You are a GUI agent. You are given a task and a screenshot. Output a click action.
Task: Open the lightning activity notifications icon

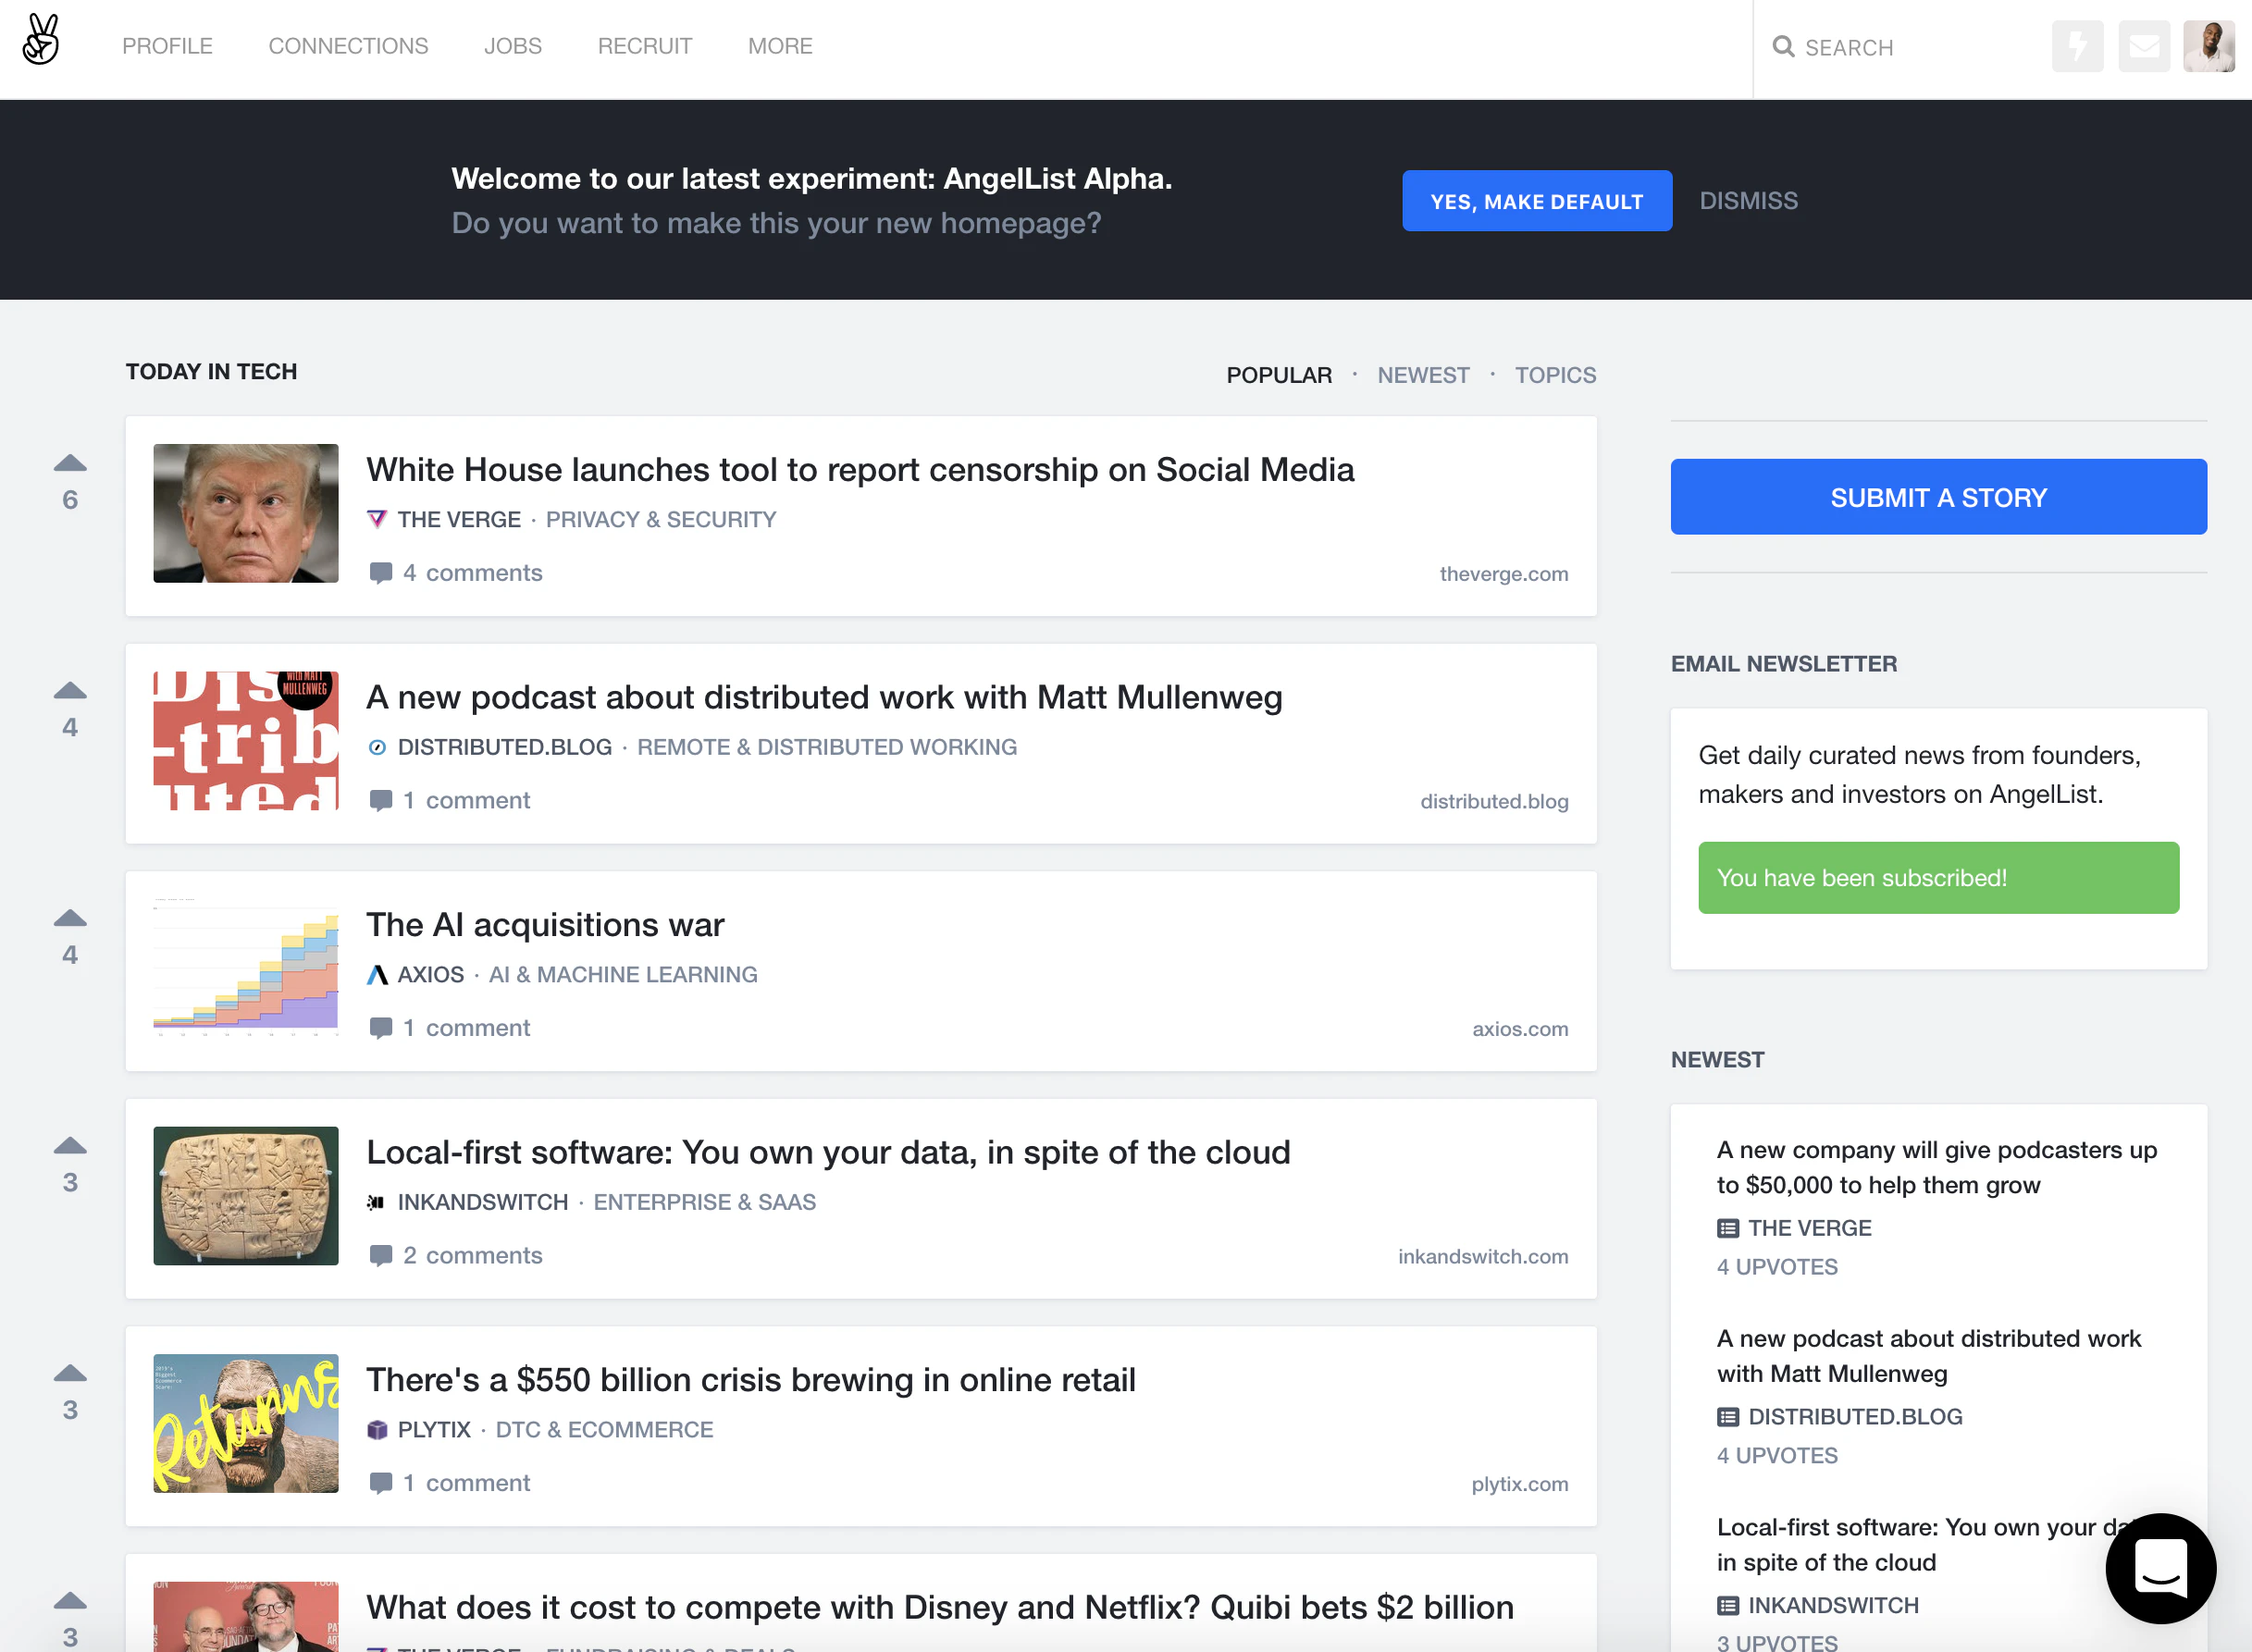pos(2077,46)
